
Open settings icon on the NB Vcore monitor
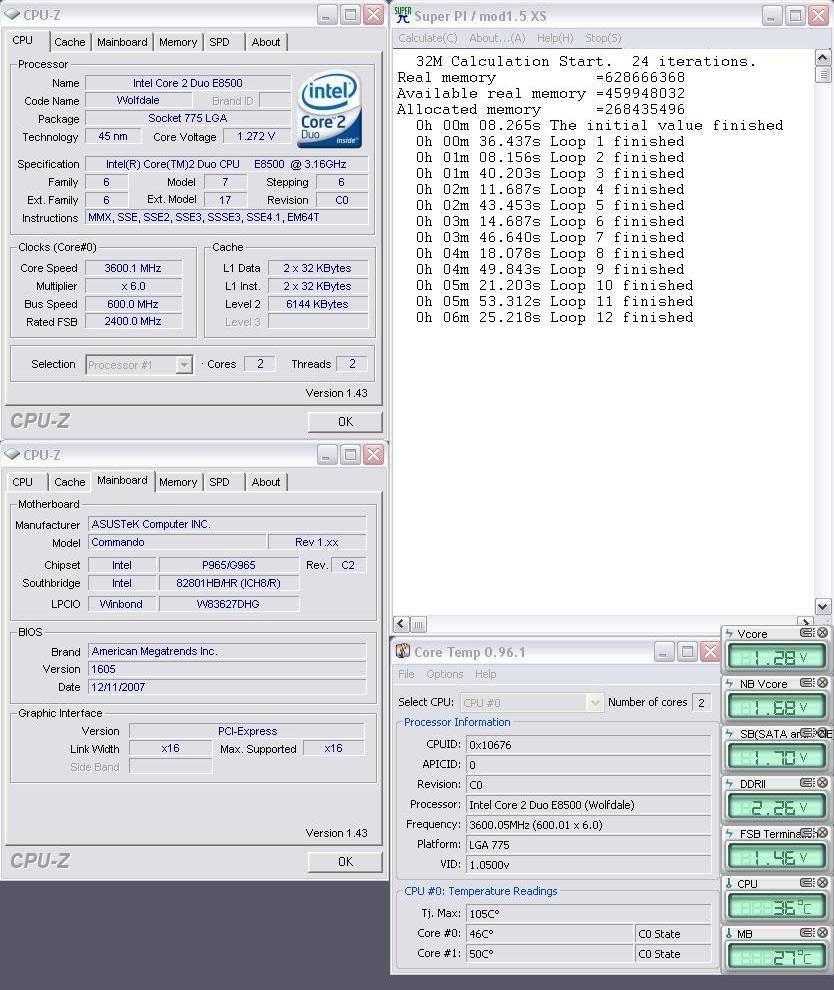pos(806,683)
